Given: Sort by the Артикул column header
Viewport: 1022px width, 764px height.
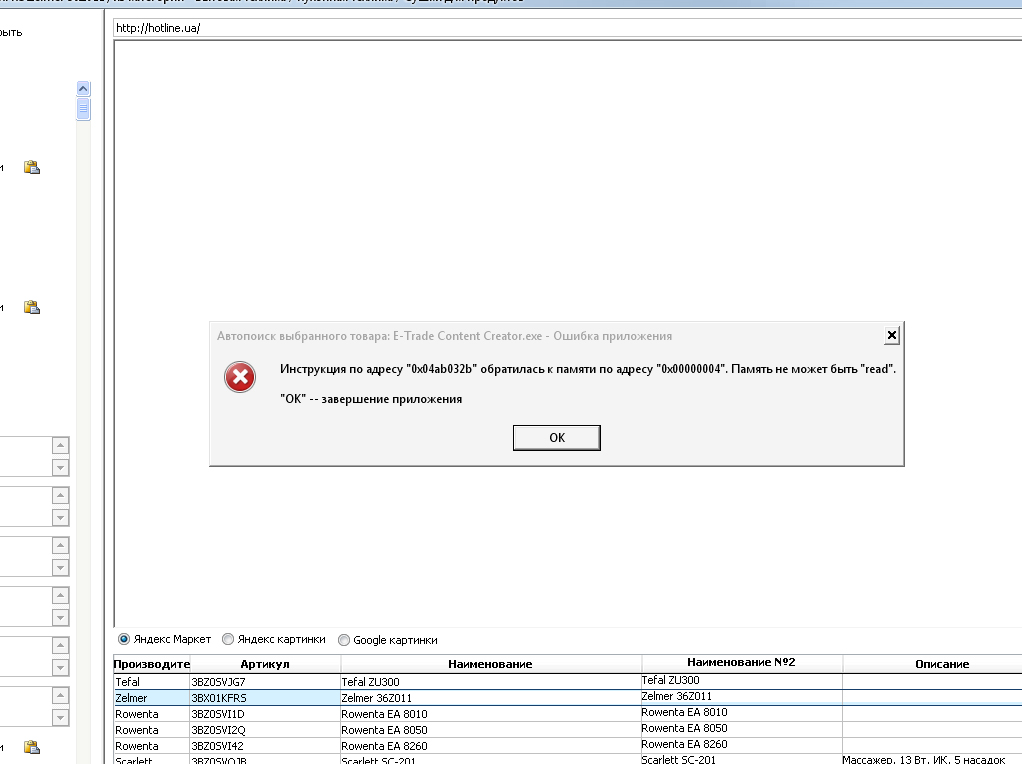Looking at the screenshot, I should click(265, 664).
